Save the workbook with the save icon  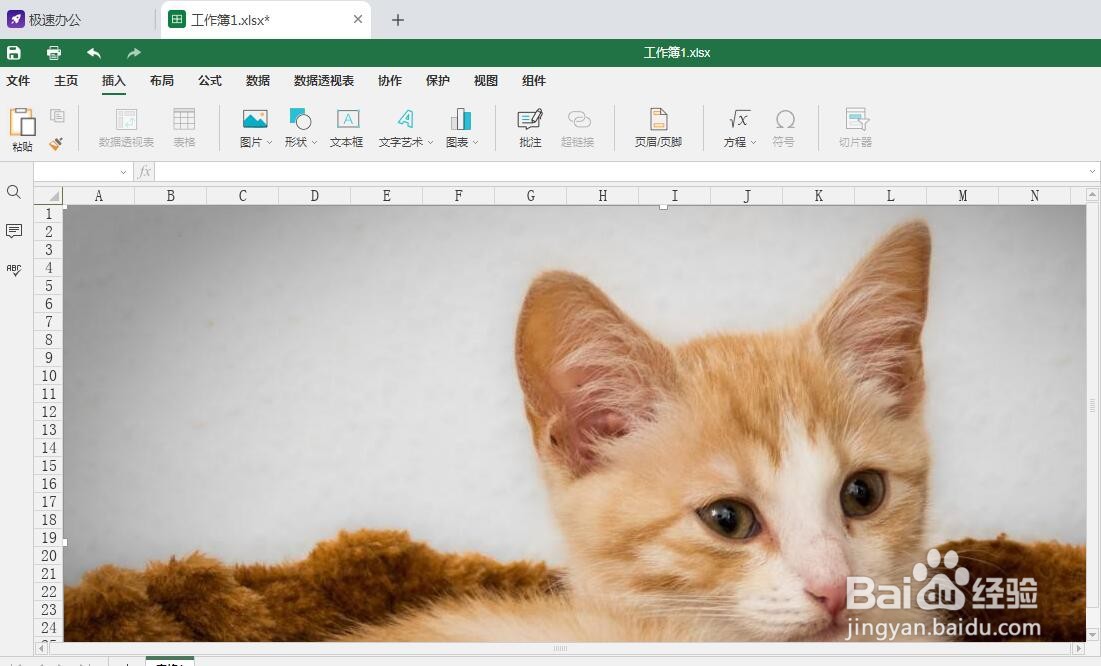14,52
